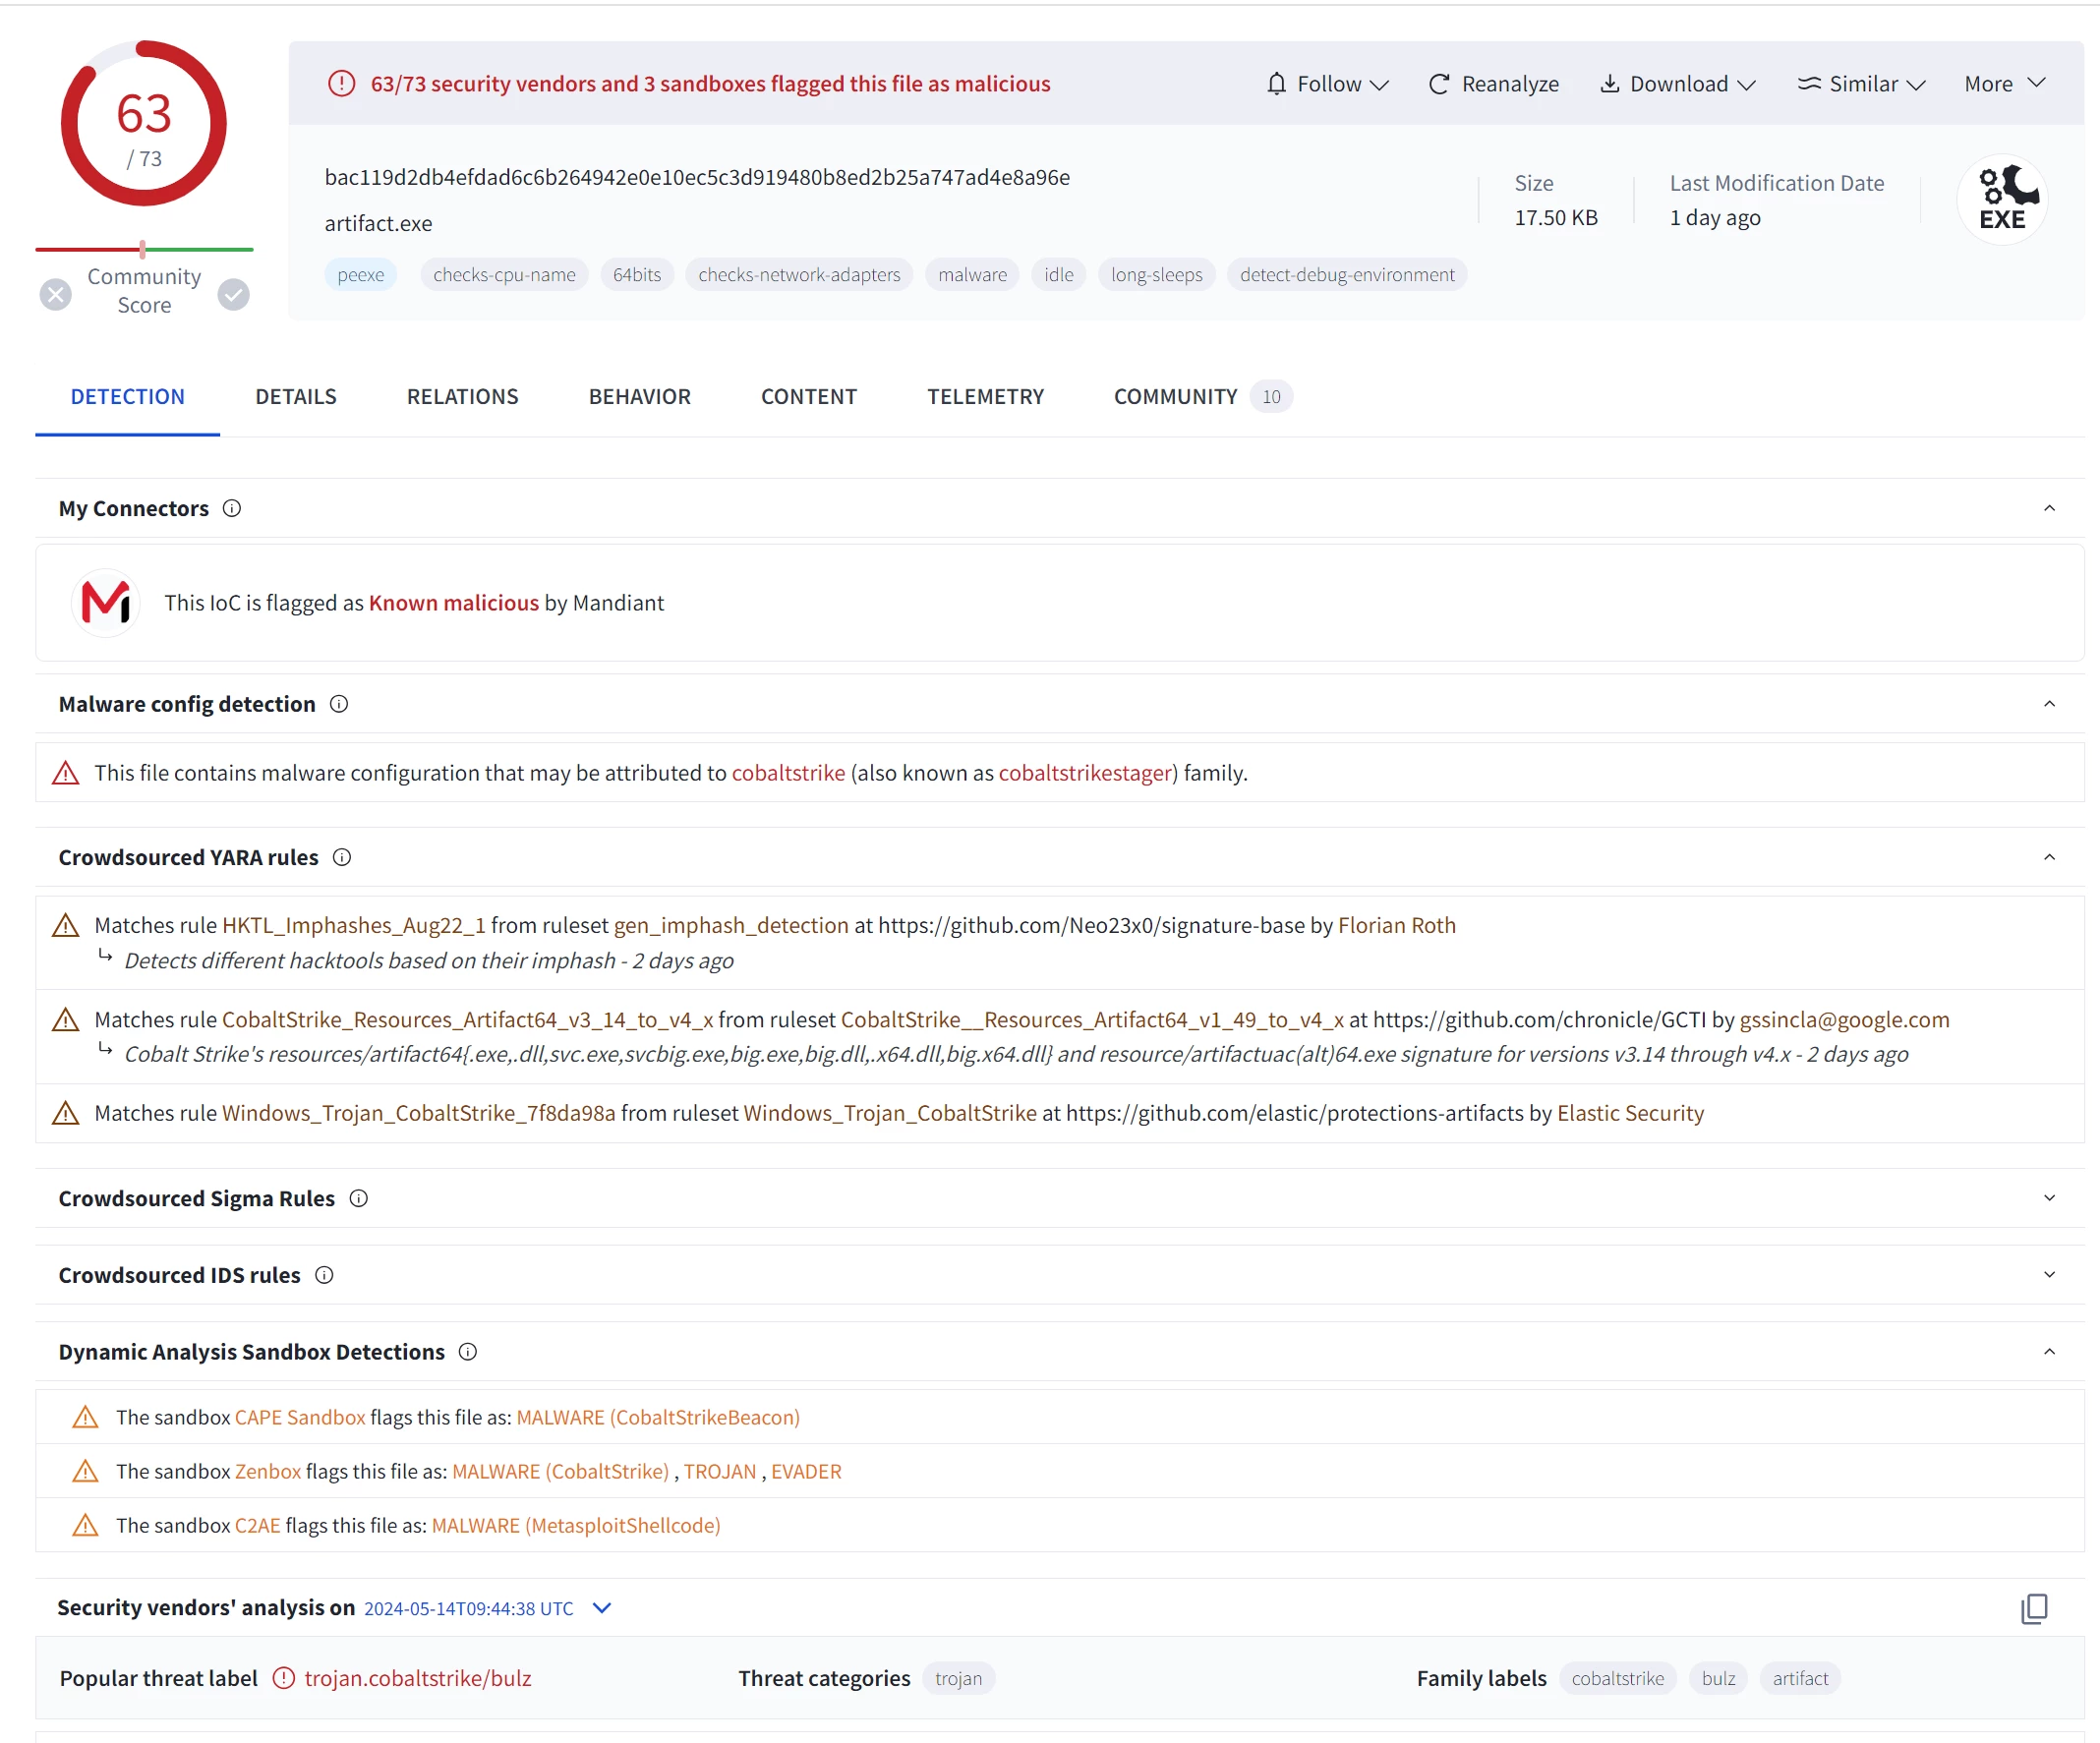The image size is (2100, 1743).
Task: Click the detect-debug-environment tag
Action: [1347, 275]
